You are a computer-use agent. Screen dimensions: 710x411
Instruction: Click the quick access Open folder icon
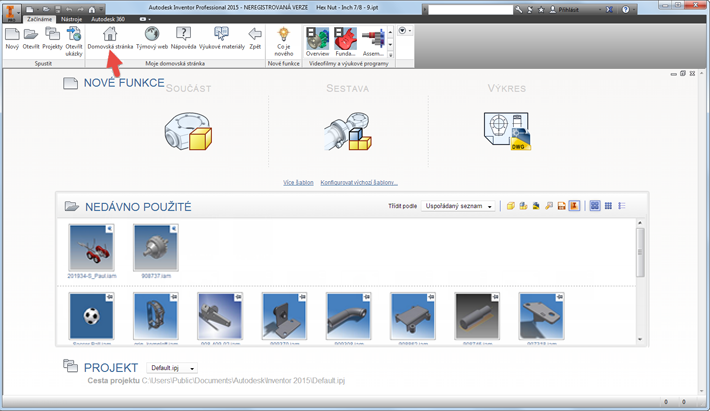click(46, 9)
